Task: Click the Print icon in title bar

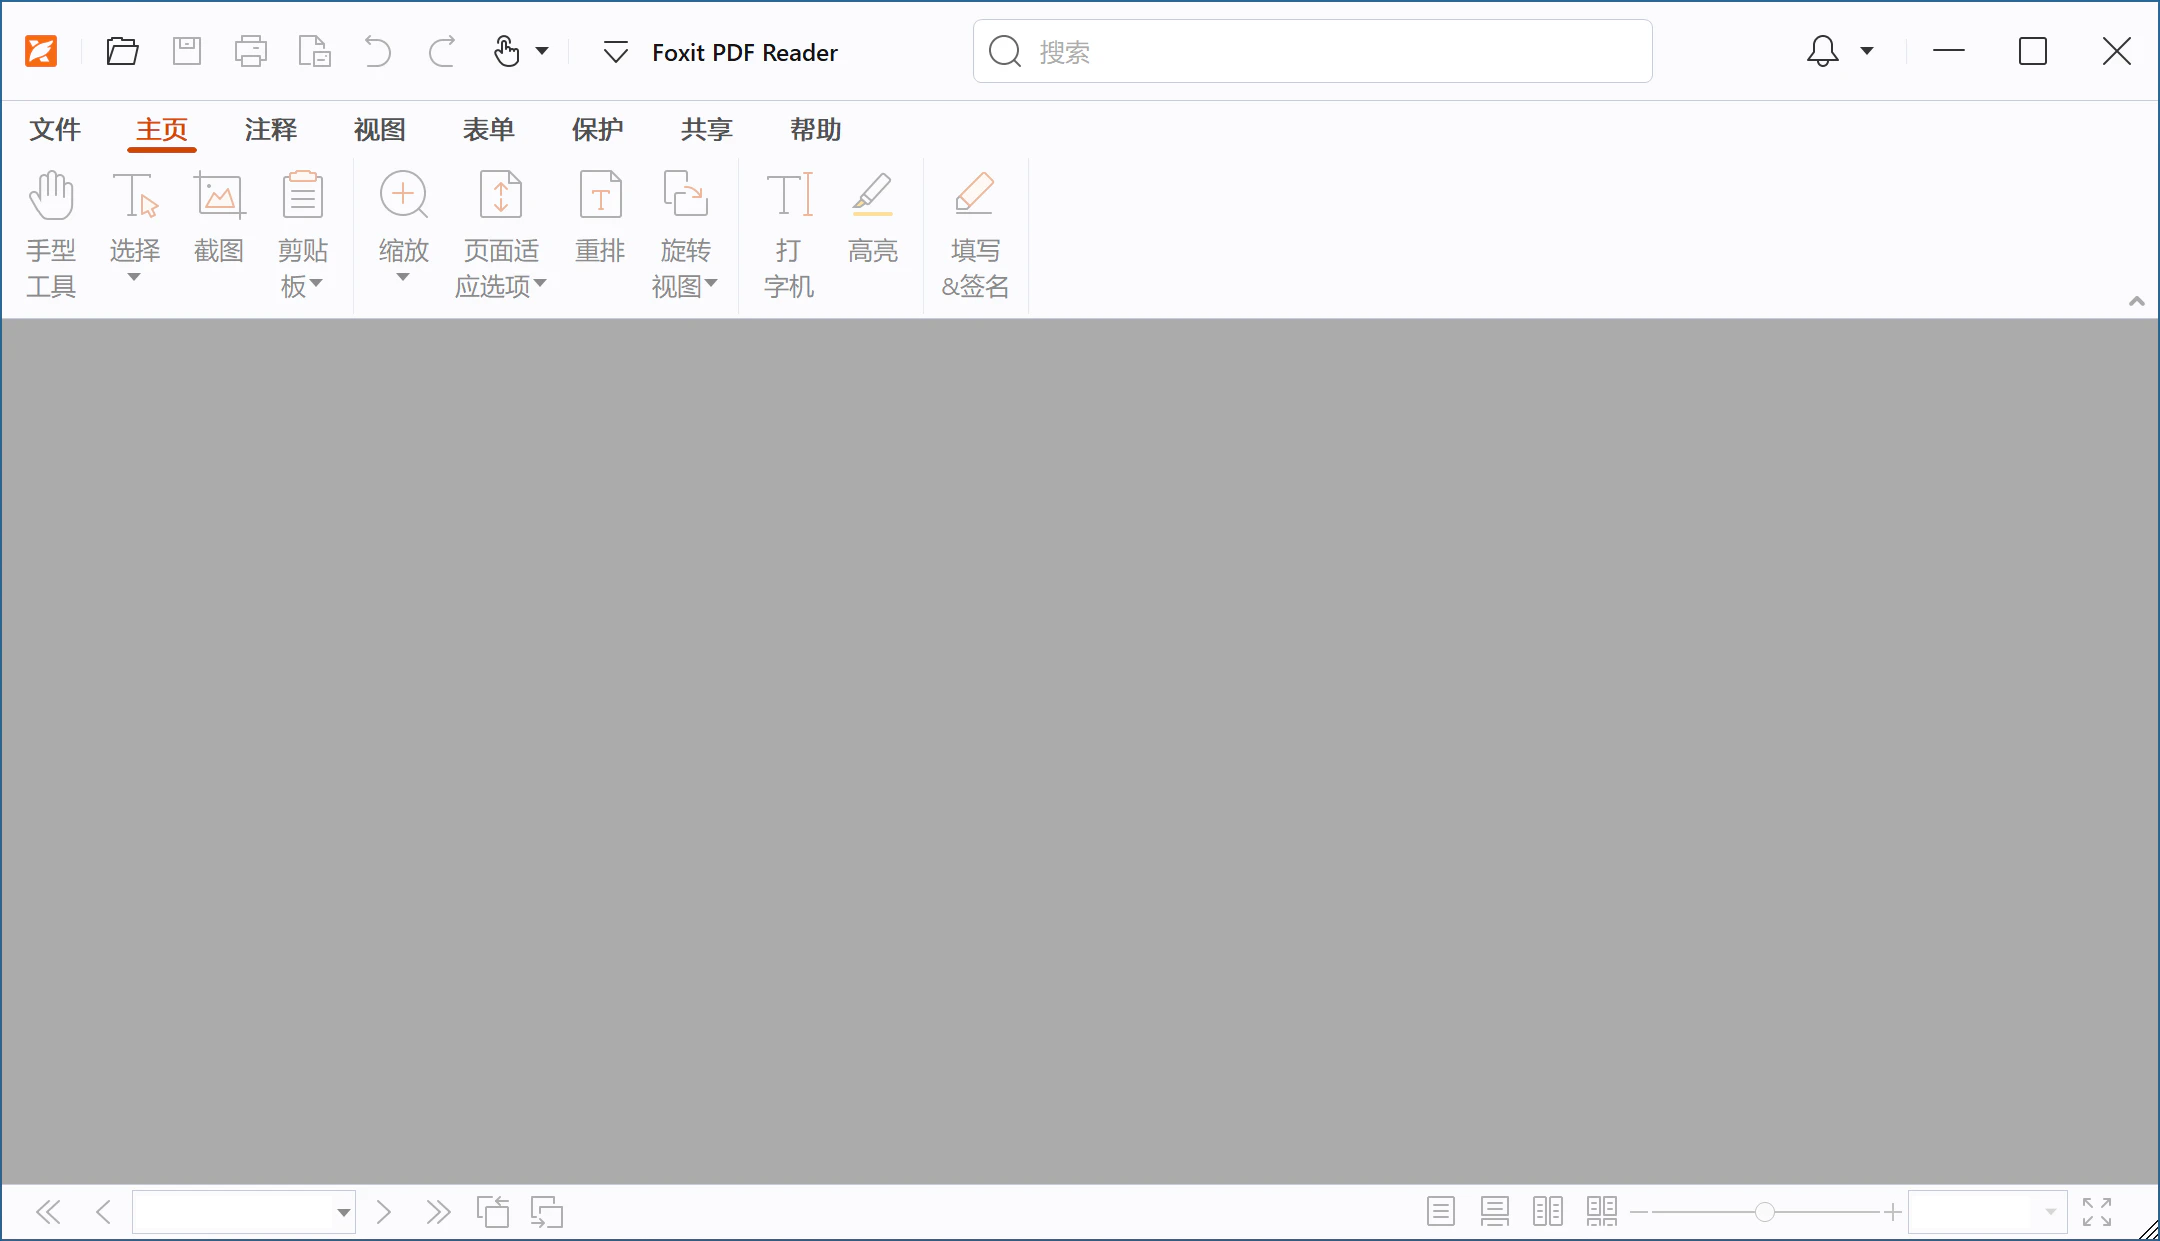Action: (x=251, y=51)
